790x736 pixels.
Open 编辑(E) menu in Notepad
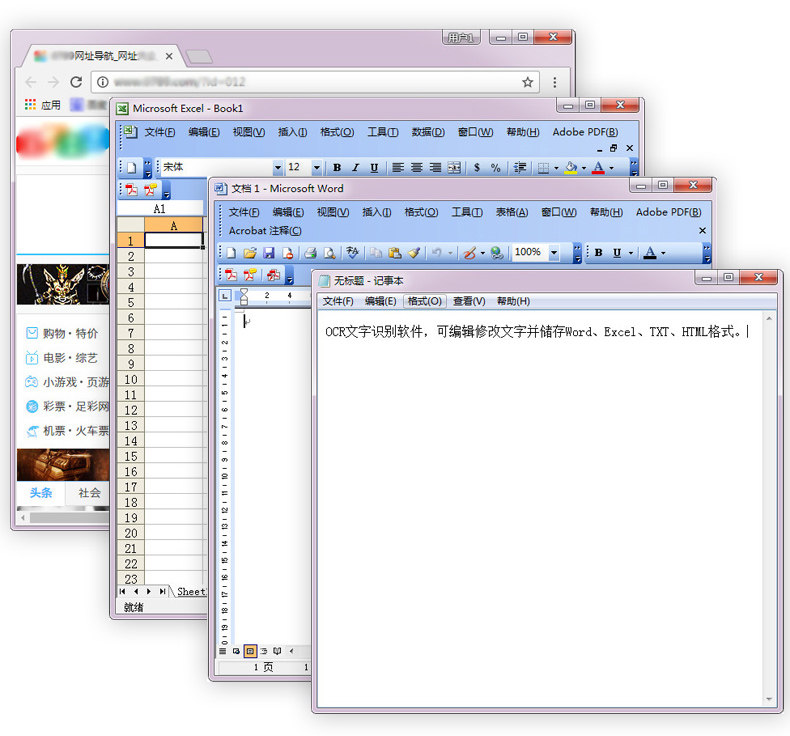pyautogui.click(x=380, y=301)
